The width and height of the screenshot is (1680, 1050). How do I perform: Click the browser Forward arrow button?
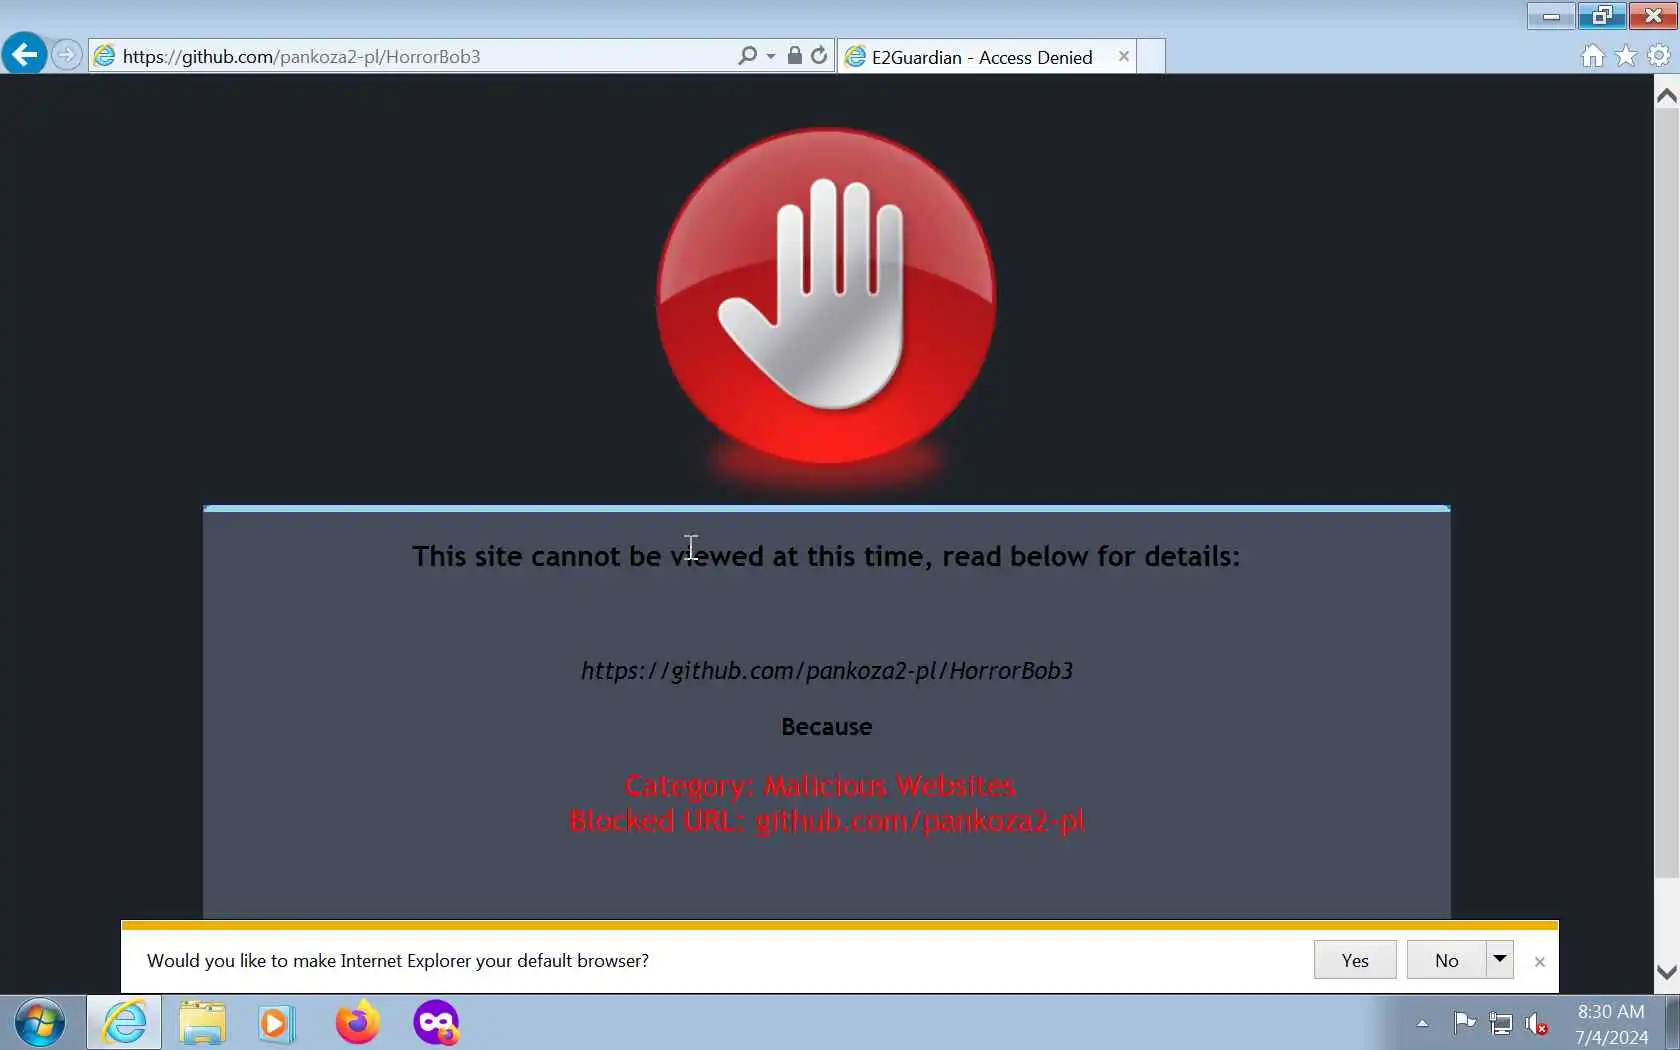click(66, 55)
